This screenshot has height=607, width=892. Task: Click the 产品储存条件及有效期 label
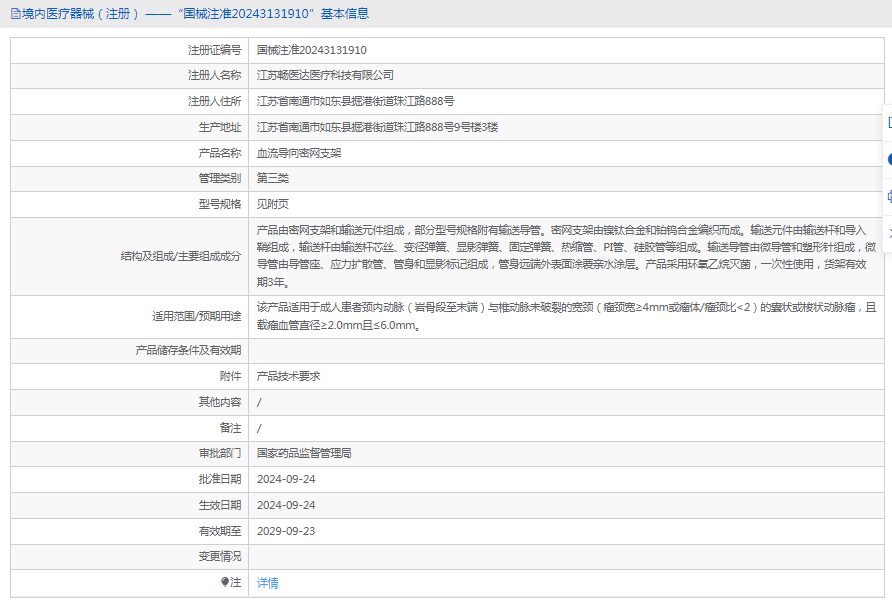188,350
